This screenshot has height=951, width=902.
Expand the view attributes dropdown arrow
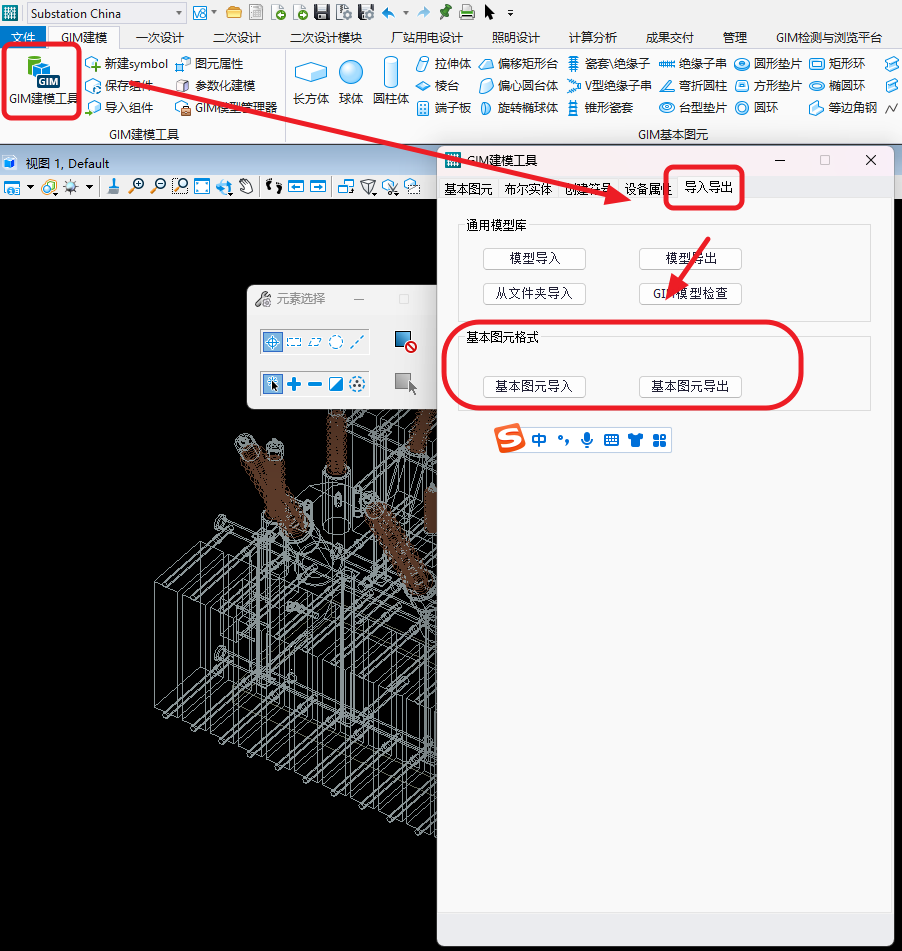point(30,187)
